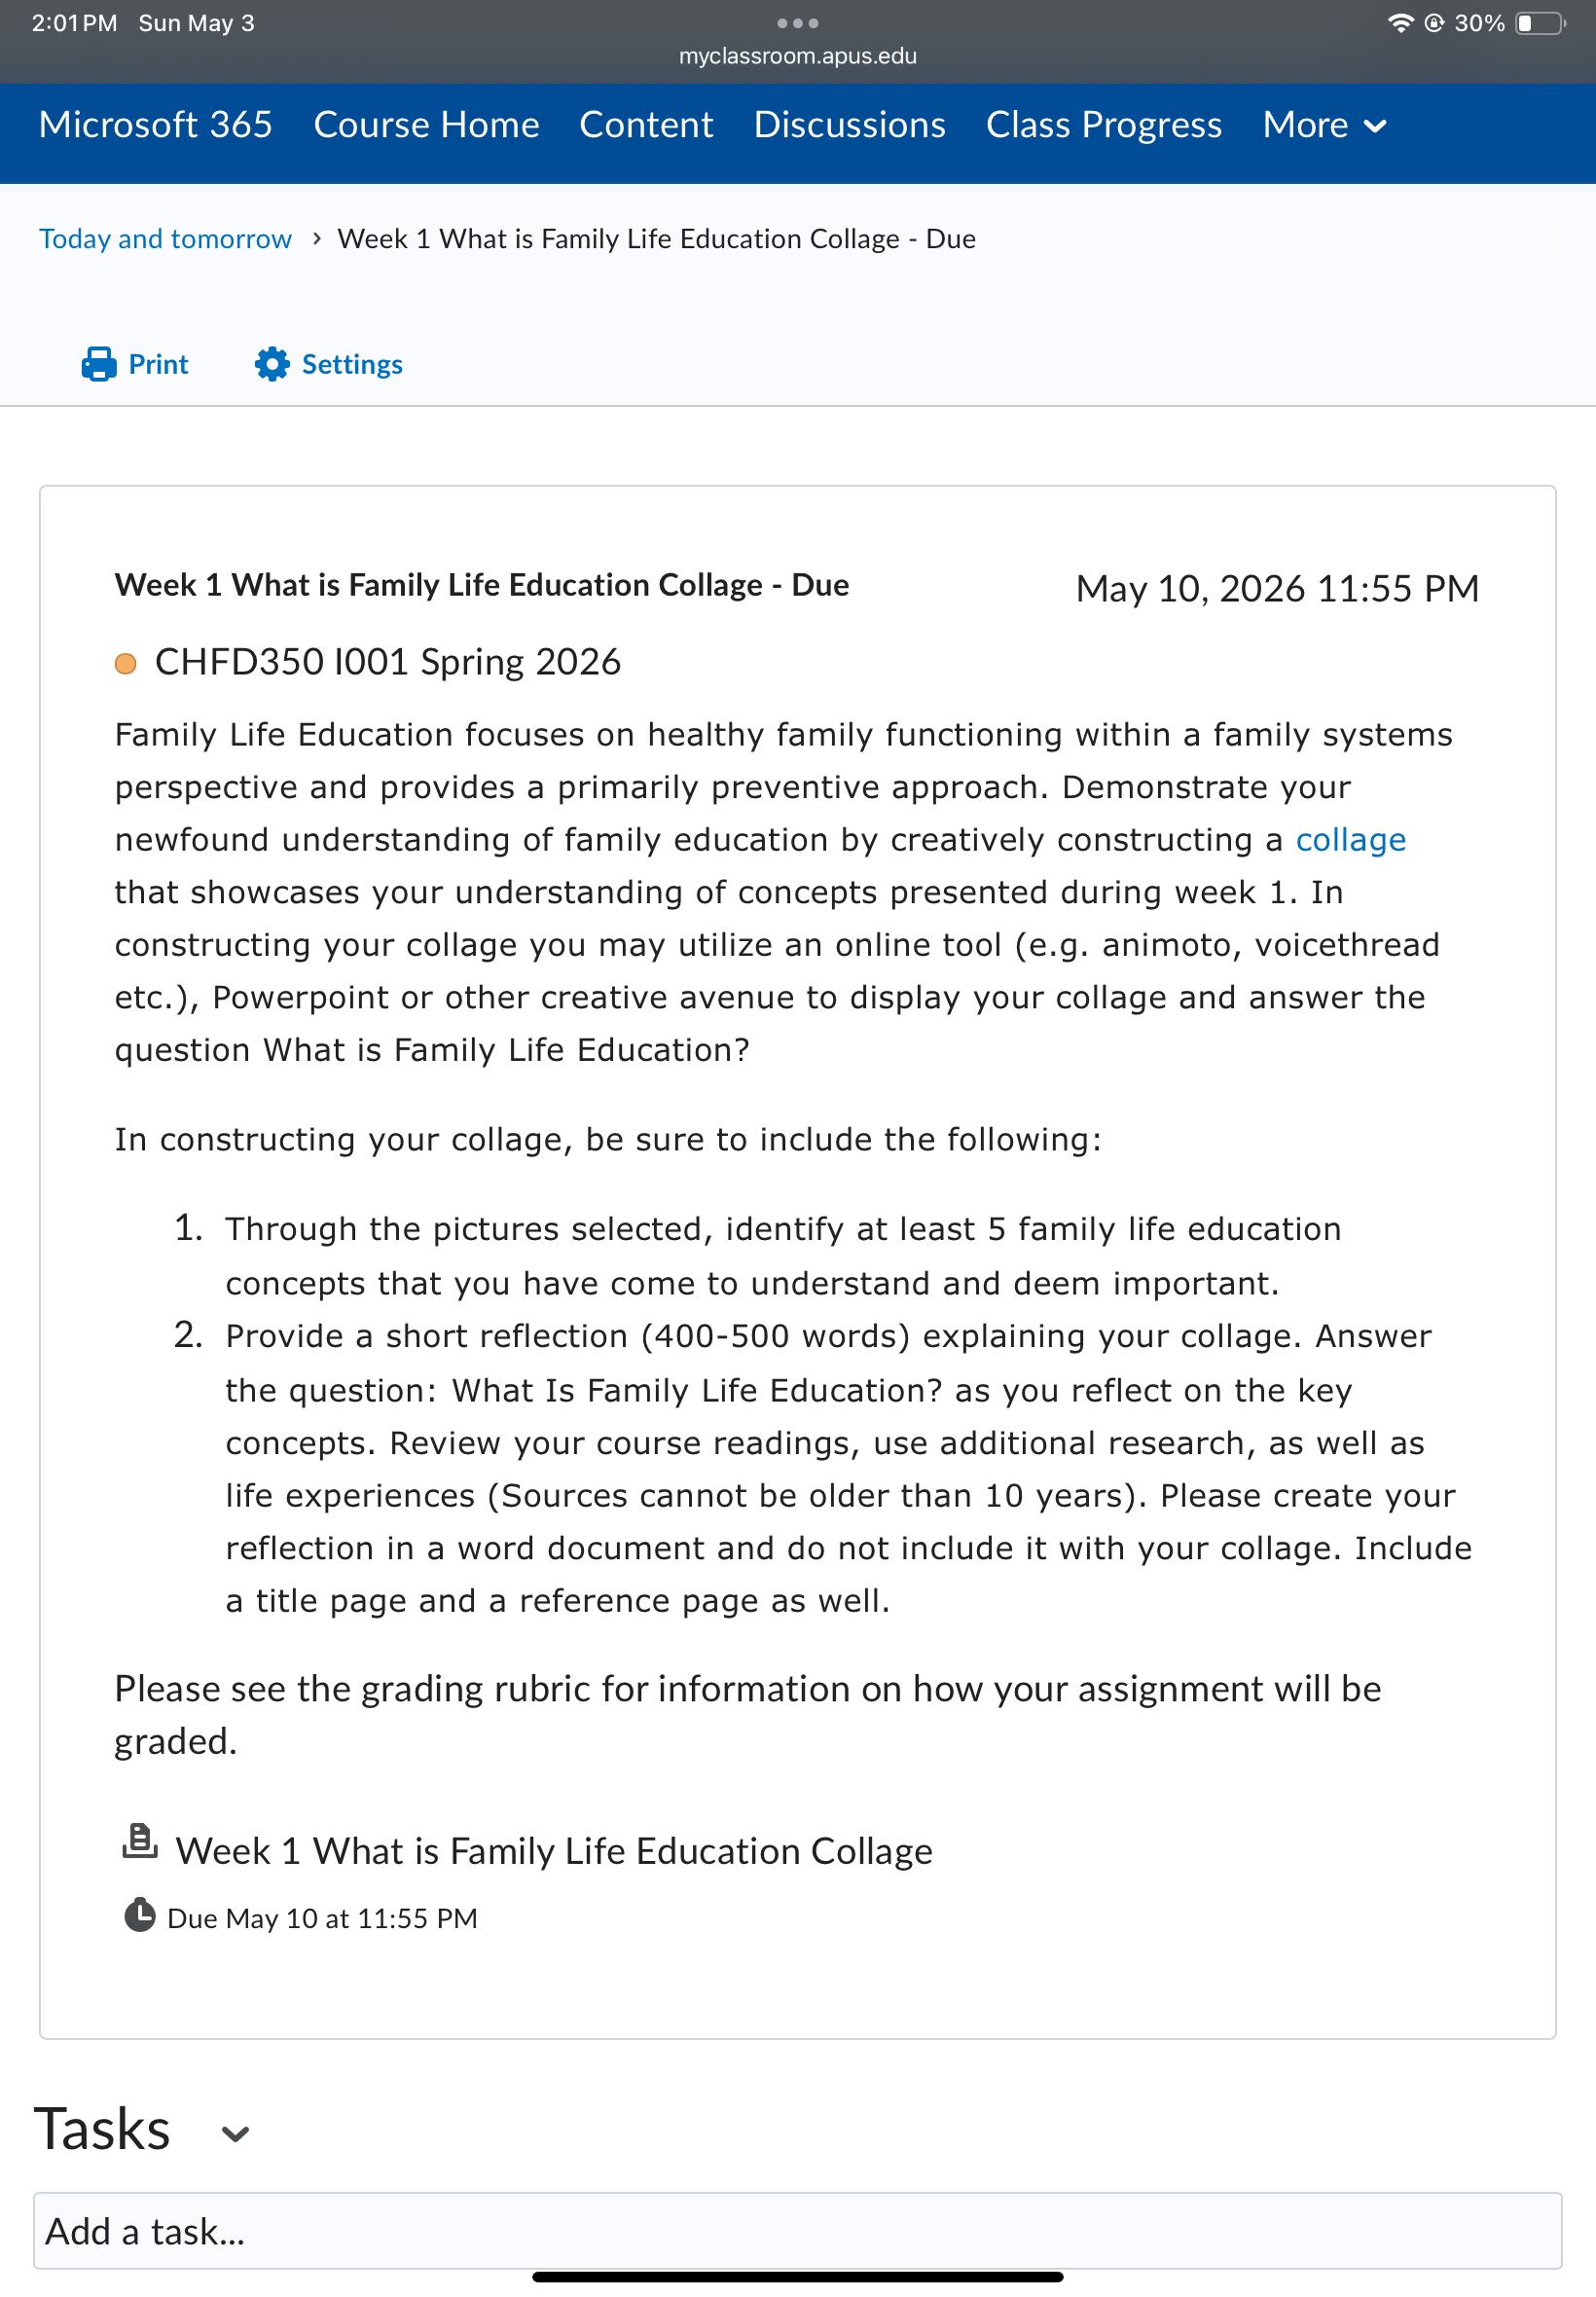
Task: Open Week 1 Family Life Education Collage assignment
Action: pyautogui.click(x=554, y=1851)
